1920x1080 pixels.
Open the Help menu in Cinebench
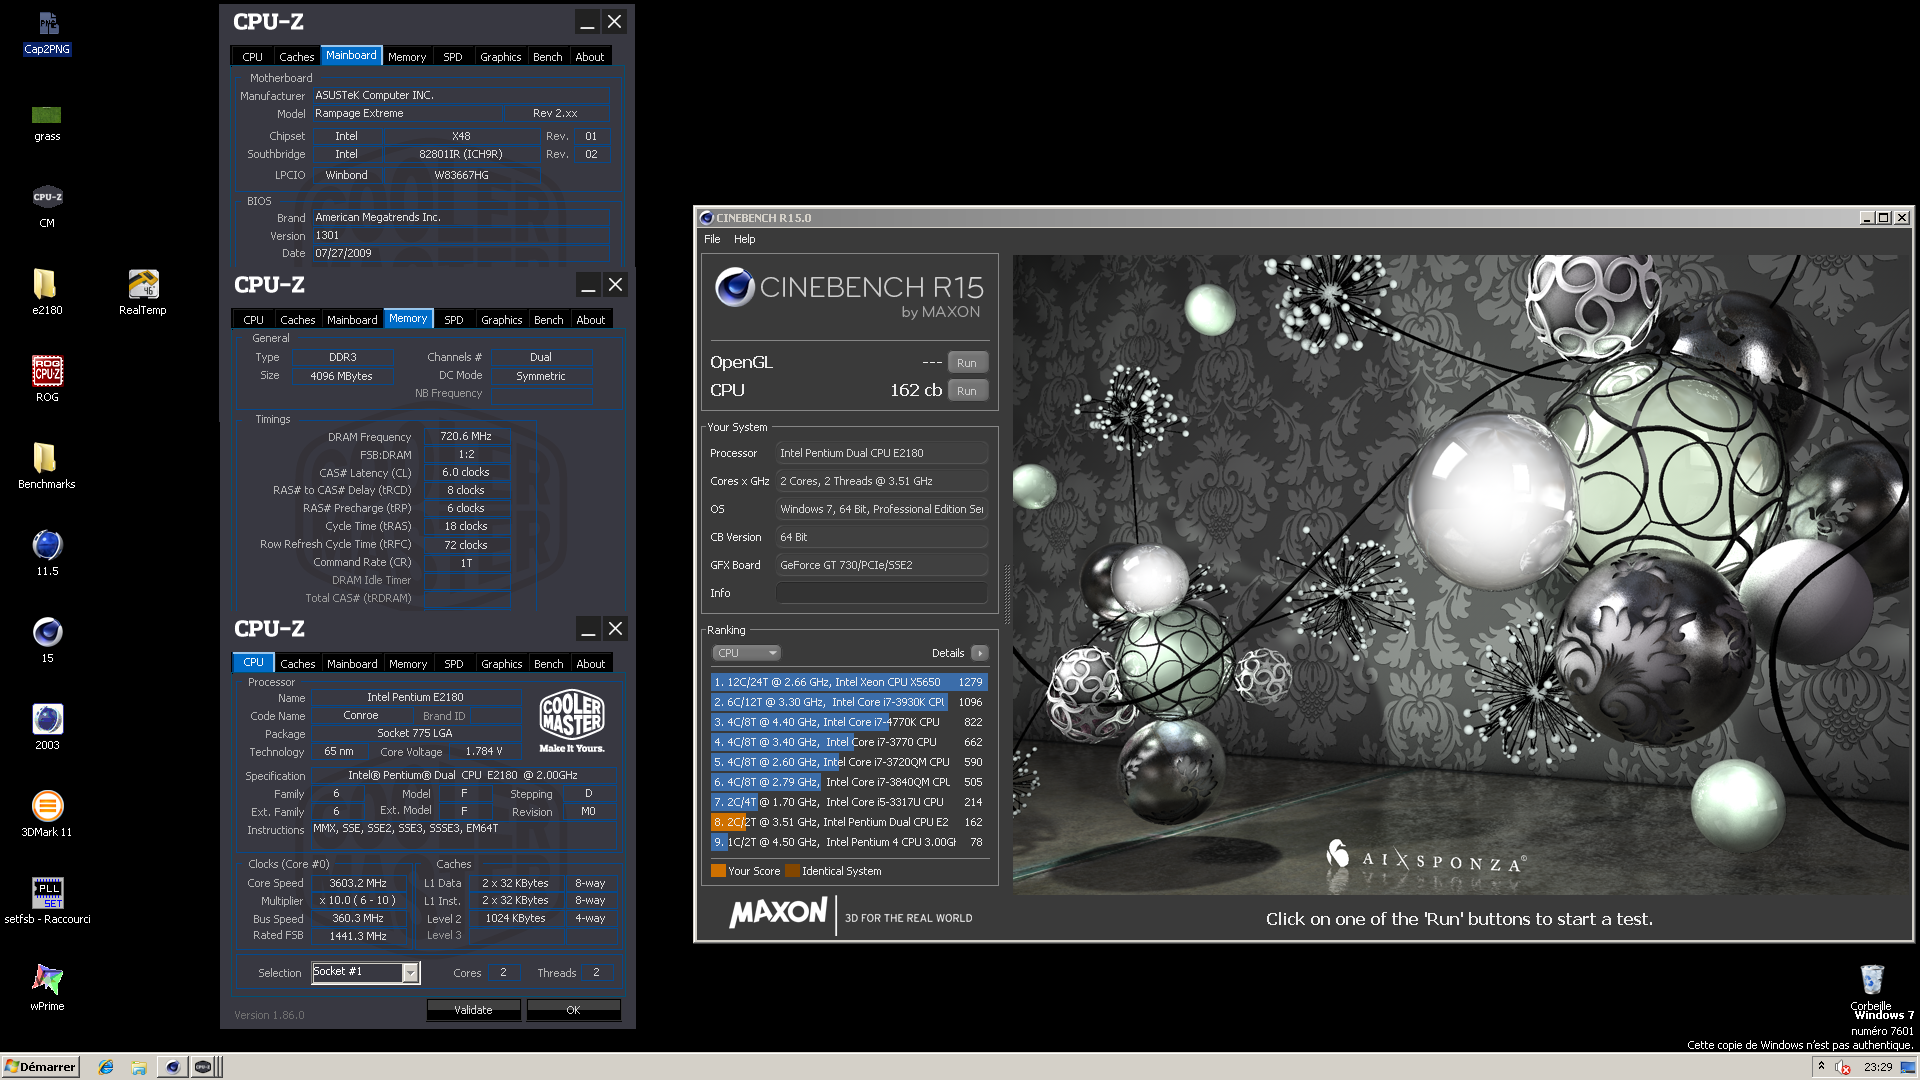tap(745, 239)
